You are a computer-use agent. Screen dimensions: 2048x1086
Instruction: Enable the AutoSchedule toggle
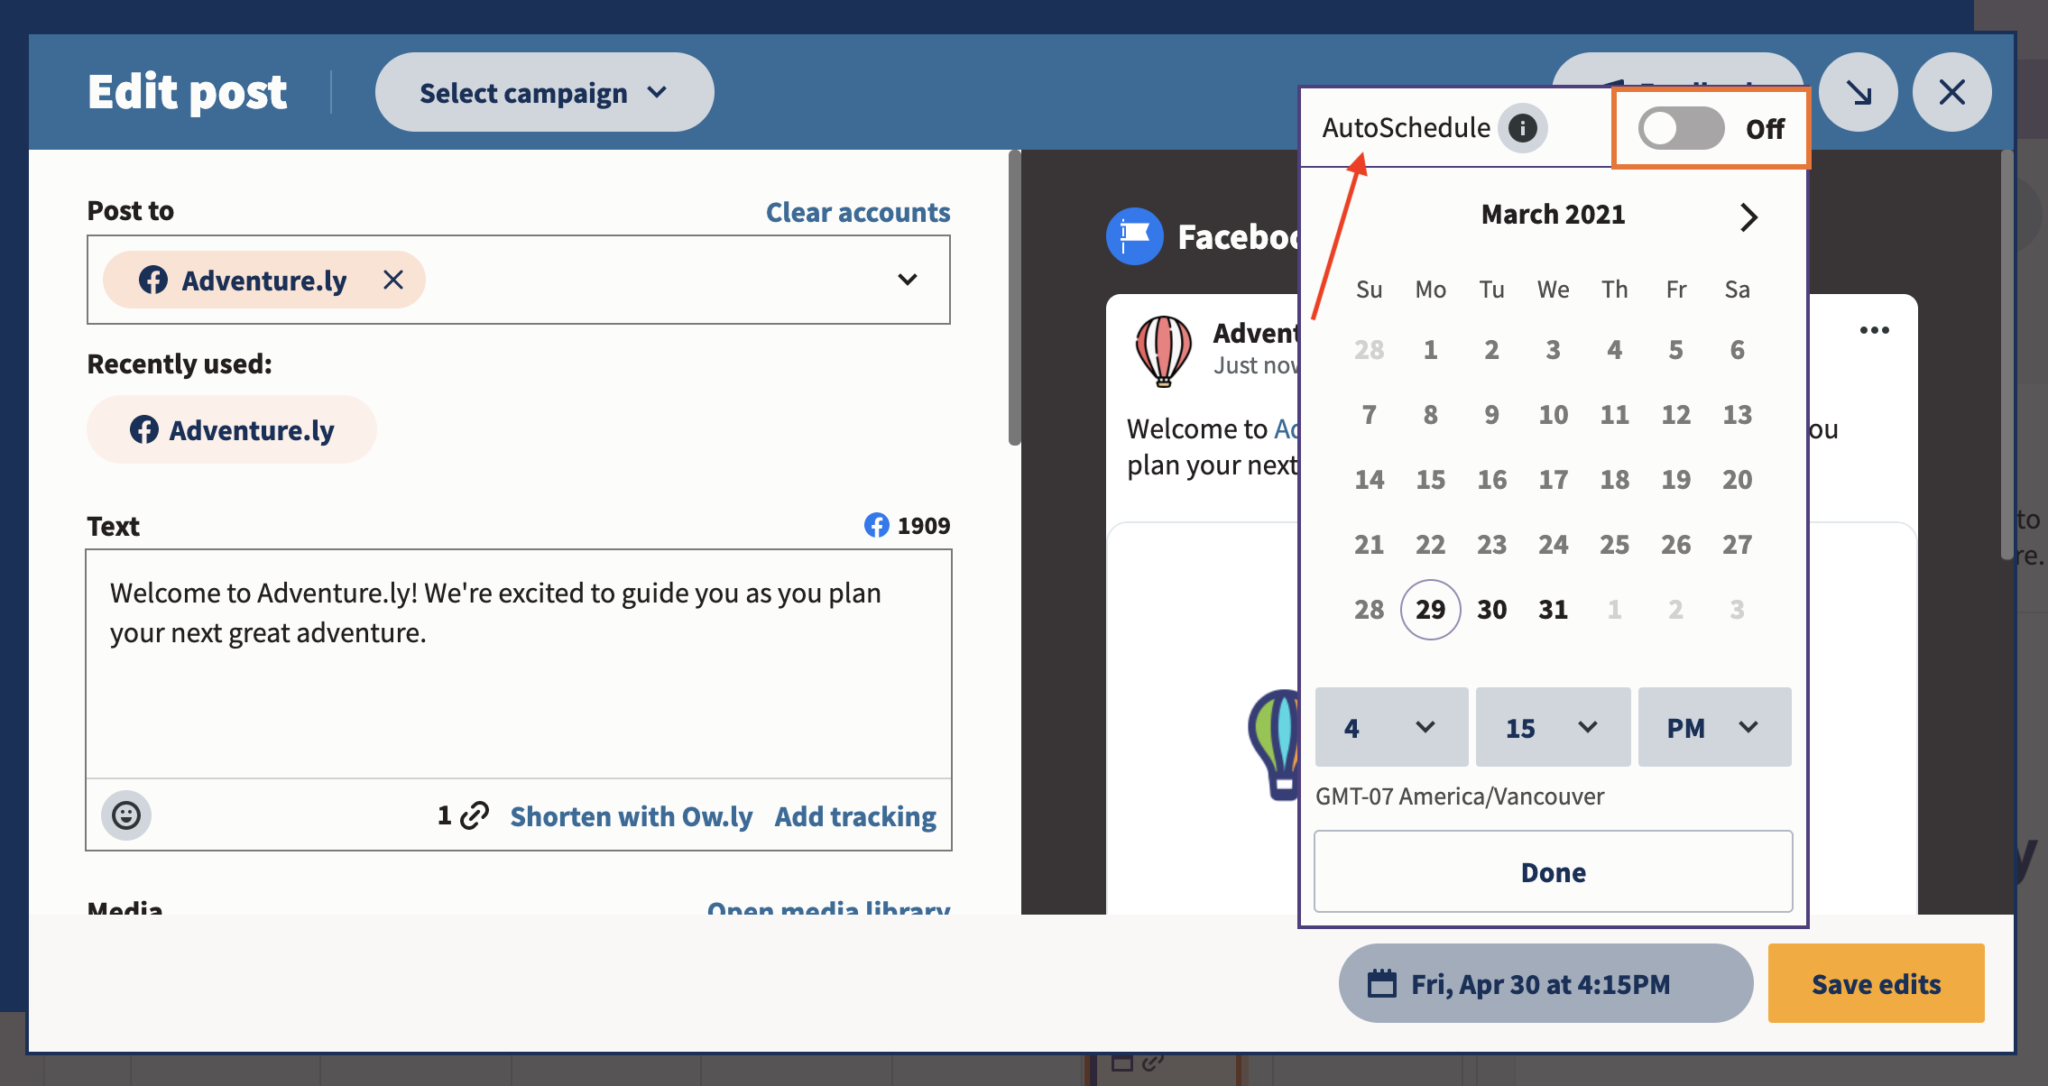(1680, 128)
